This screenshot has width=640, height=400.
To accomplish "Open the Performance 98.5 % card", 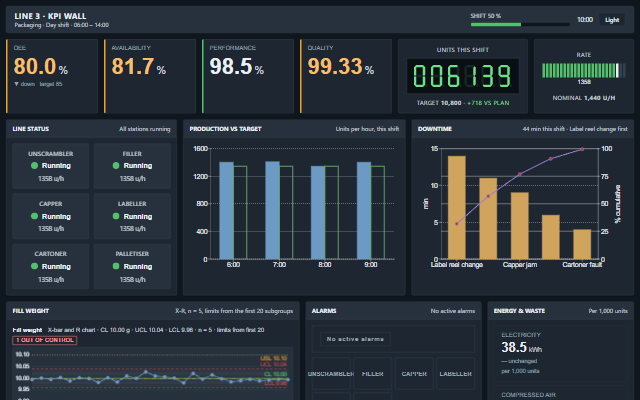I will click(248, 76).
